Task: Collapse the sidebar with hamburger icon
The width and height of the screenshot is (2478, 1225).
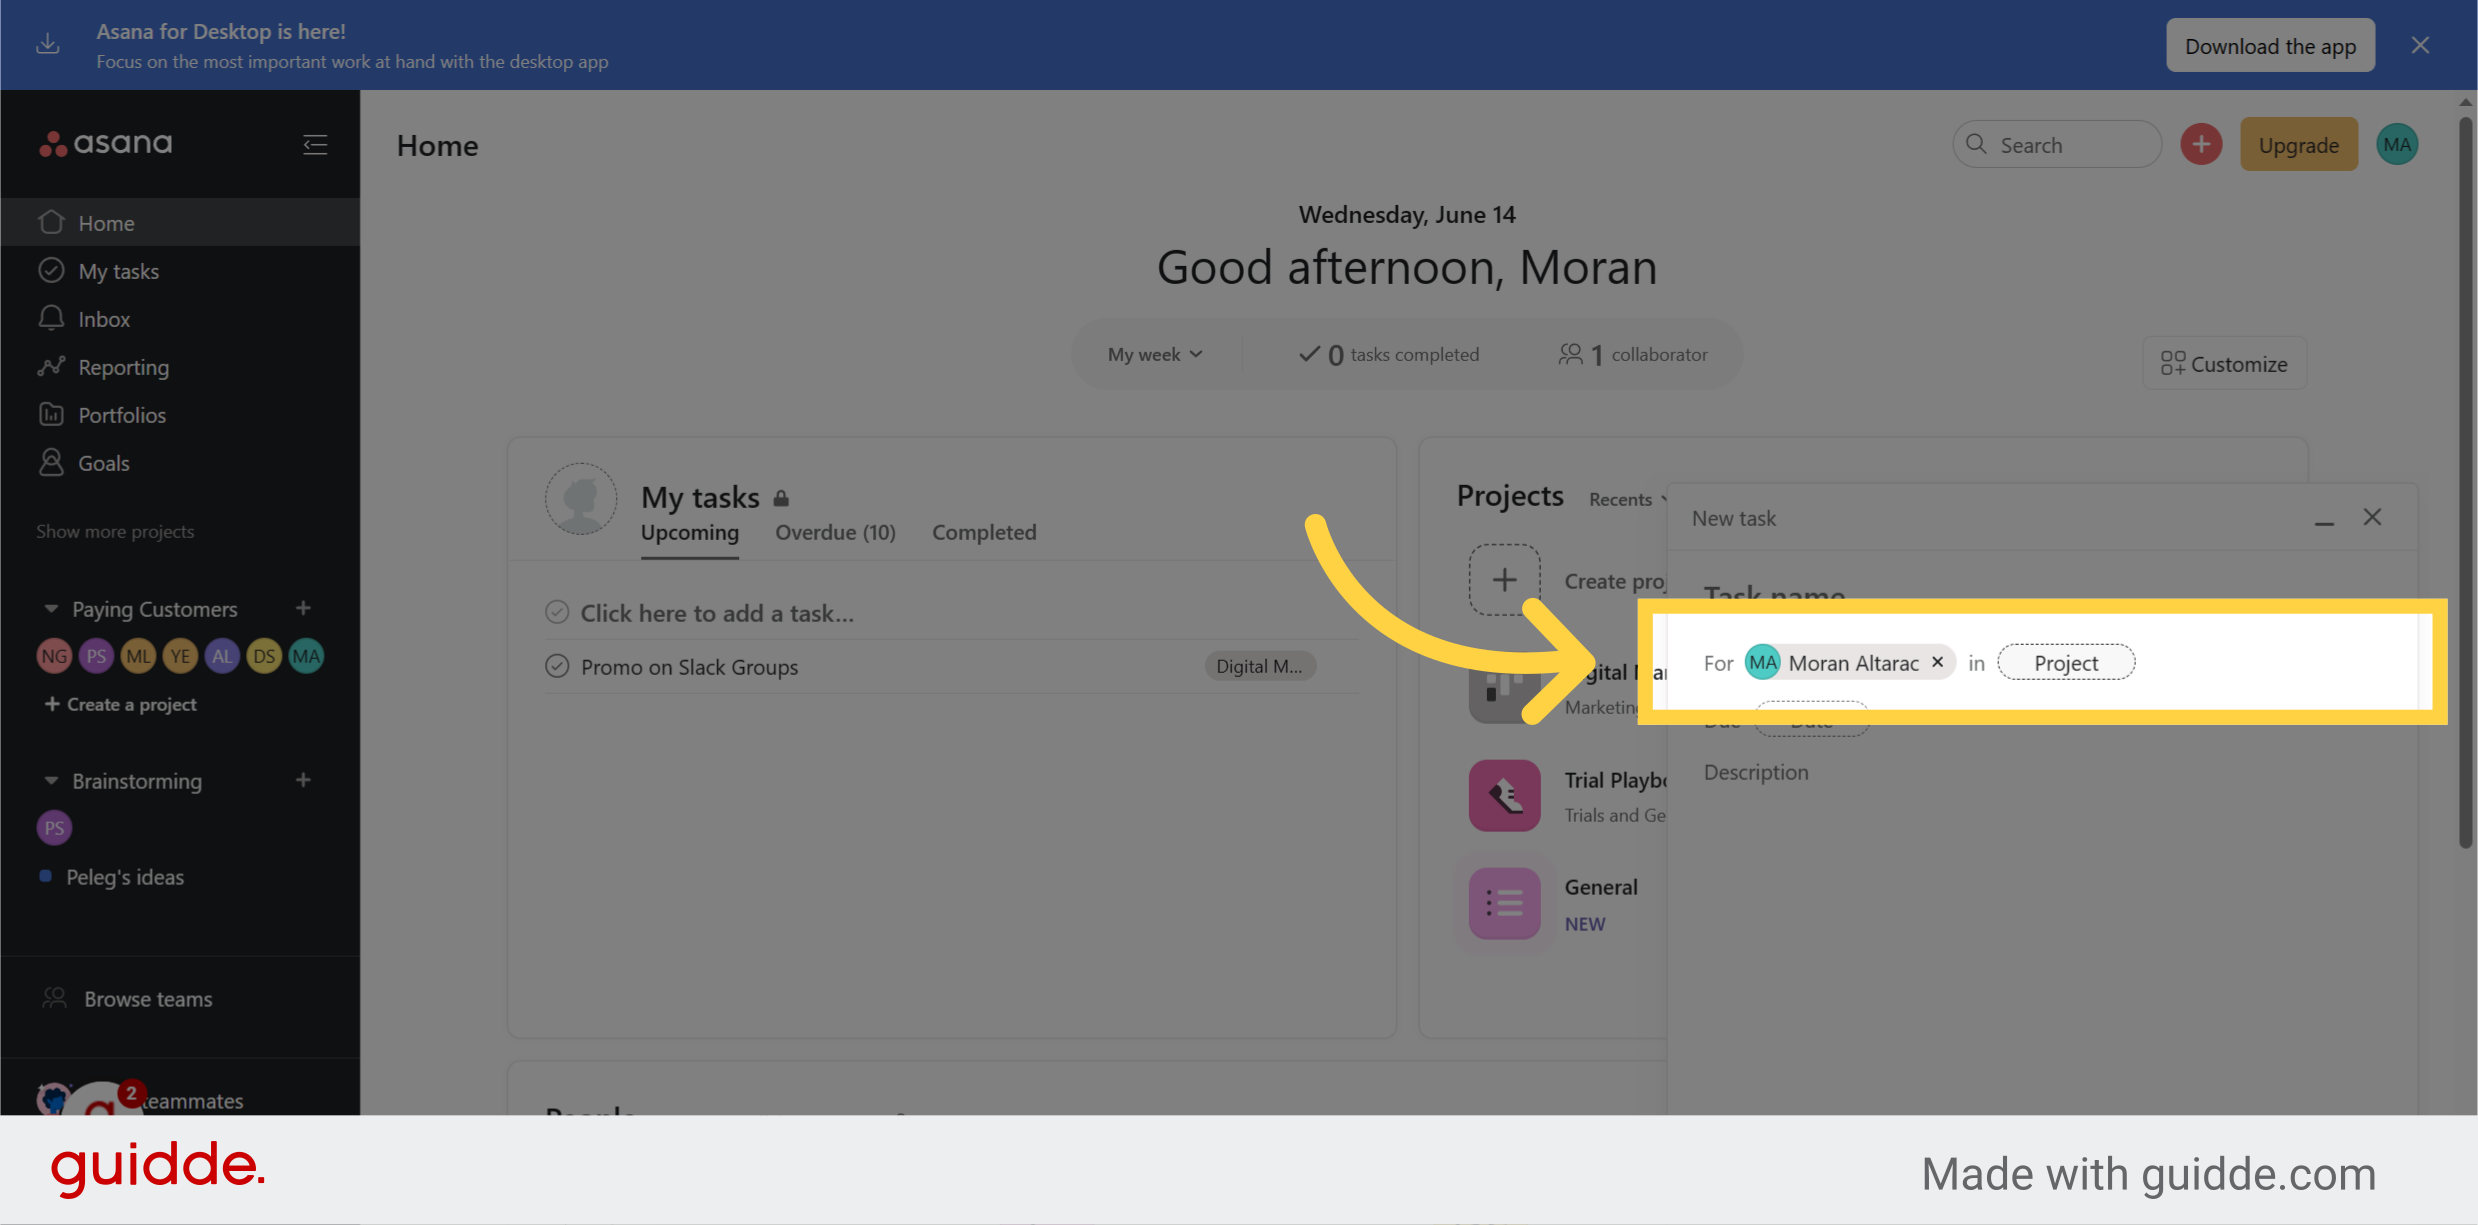Action: point(315,145)
